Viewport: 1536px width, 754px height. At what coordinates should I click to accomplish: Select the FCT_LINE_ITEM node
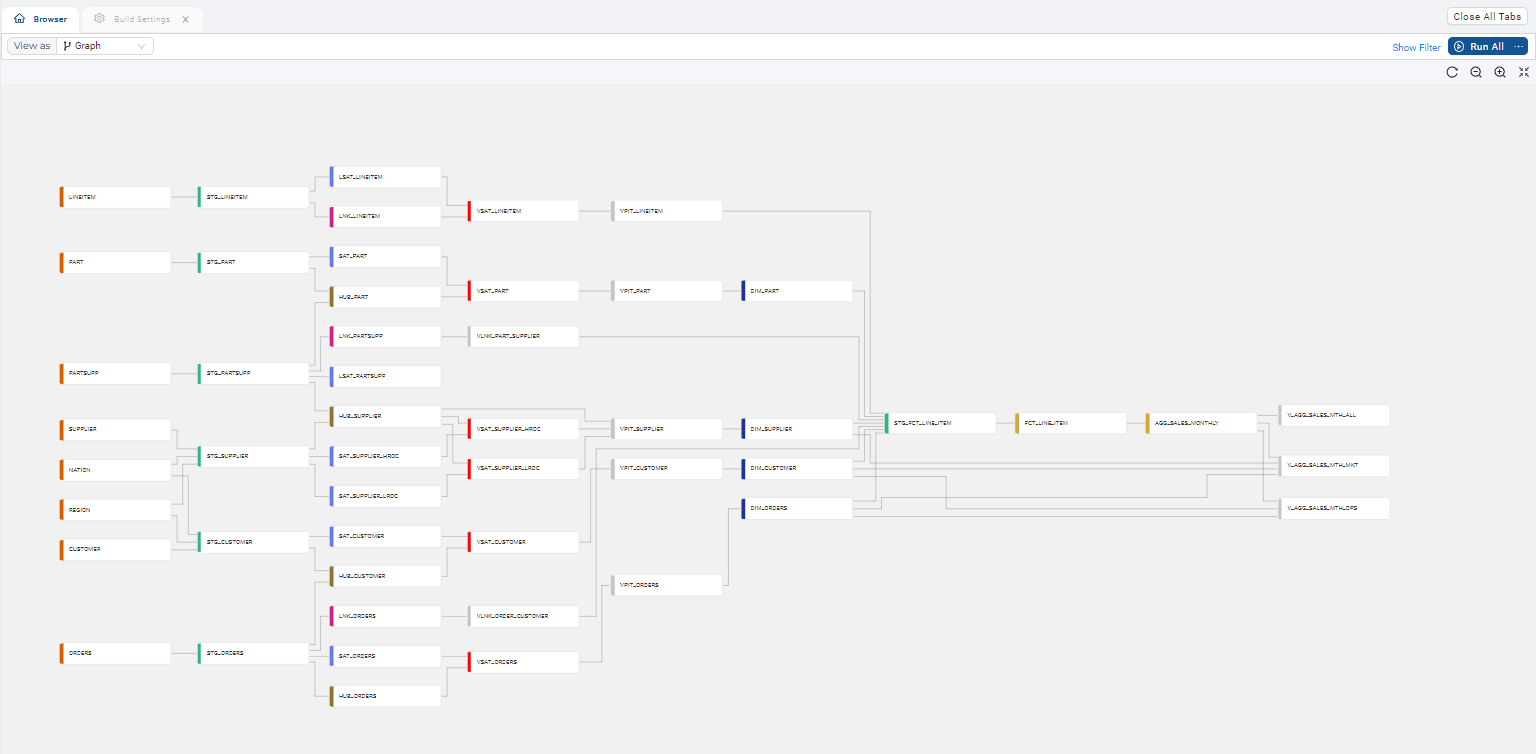coord(1071,423)
